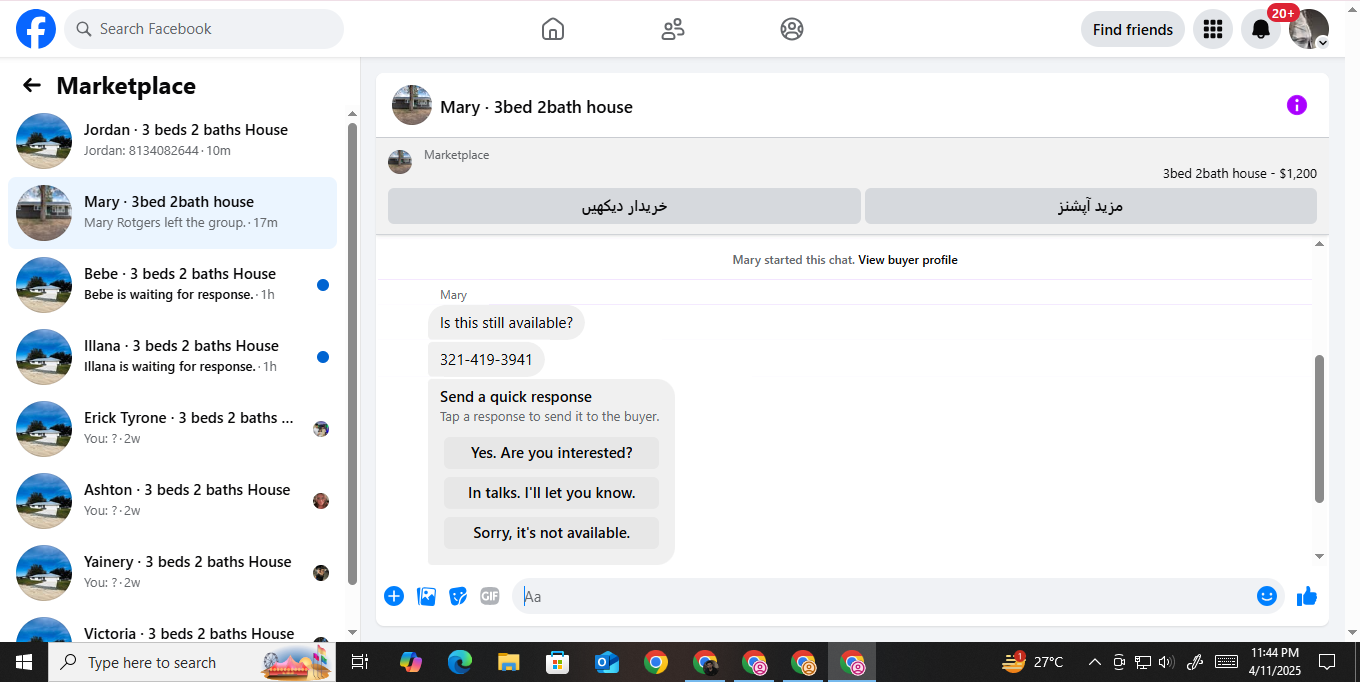Focus the Aa message input field
Image resolution: width=1360 pixels, height=682 pixels.
885,596
